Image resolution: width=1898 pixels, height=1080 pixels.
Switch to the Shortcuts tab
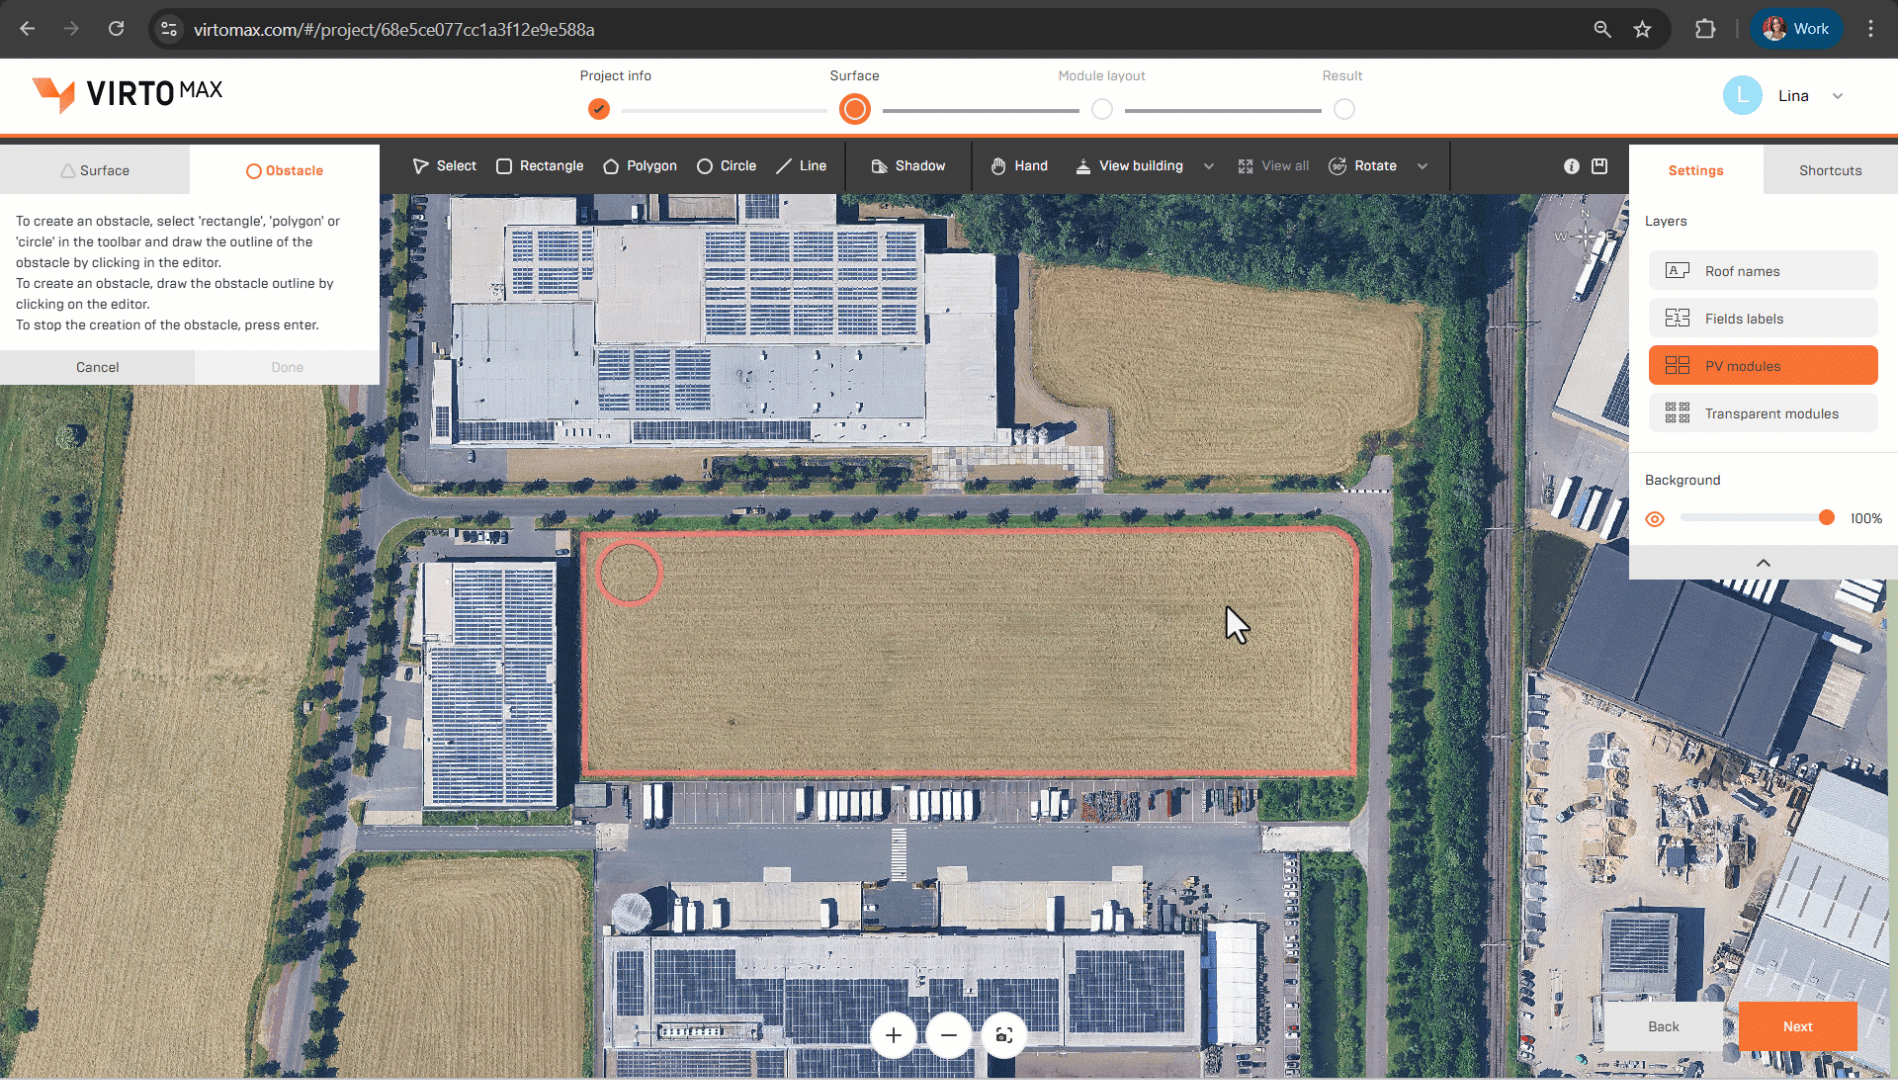pyautogui.click(x=1830, y=170)
